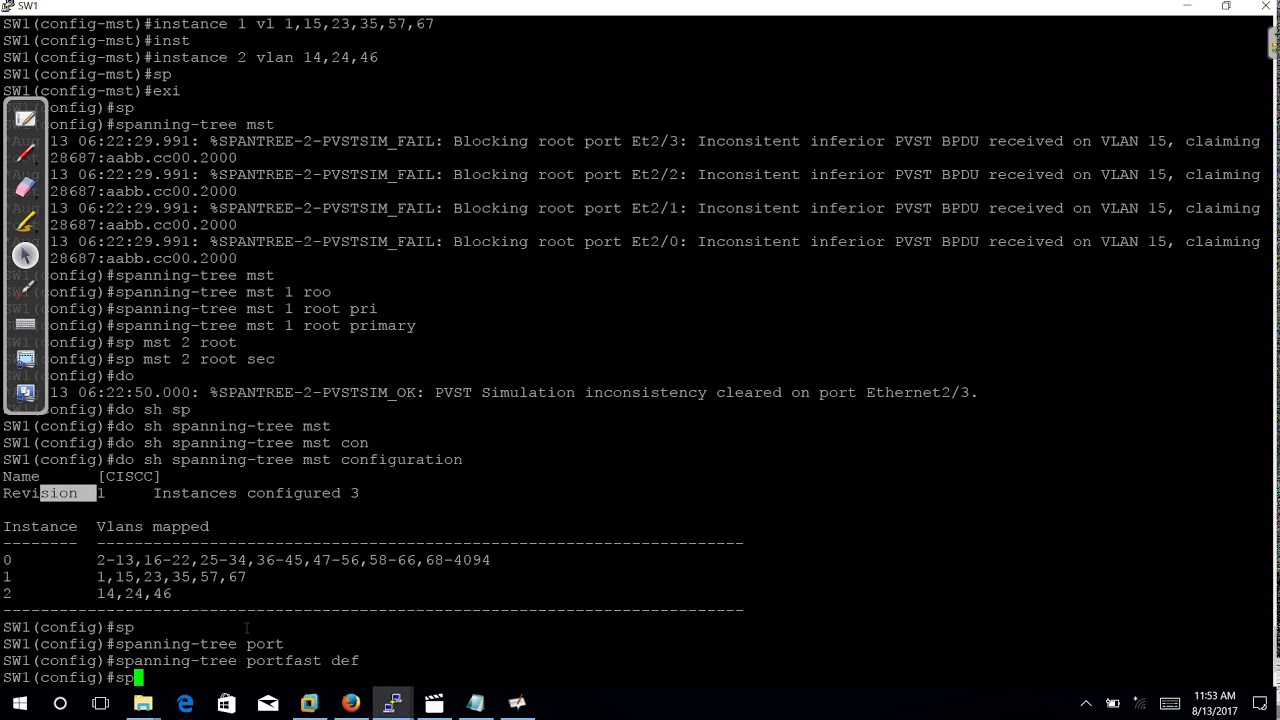Screen dimensions: 1280x720
Task: Click the SW1 window title bar icon
Action: (x=8, y=6)
